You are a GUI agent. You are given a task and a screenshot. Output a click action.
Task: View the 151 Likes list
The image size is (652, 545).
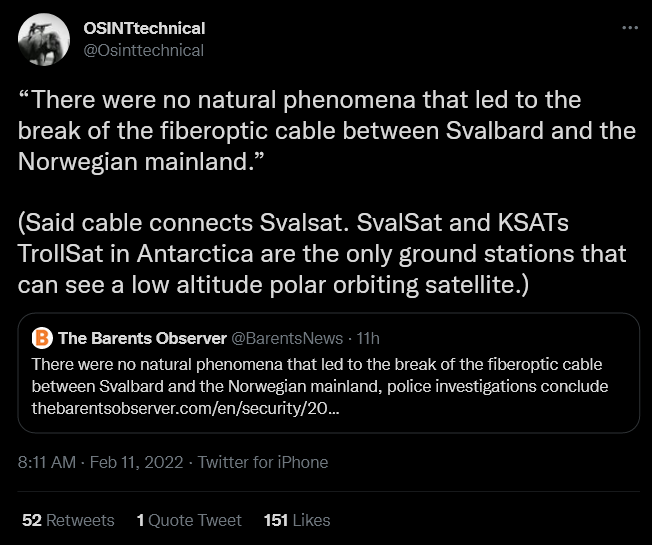click(x=297, y=520)
